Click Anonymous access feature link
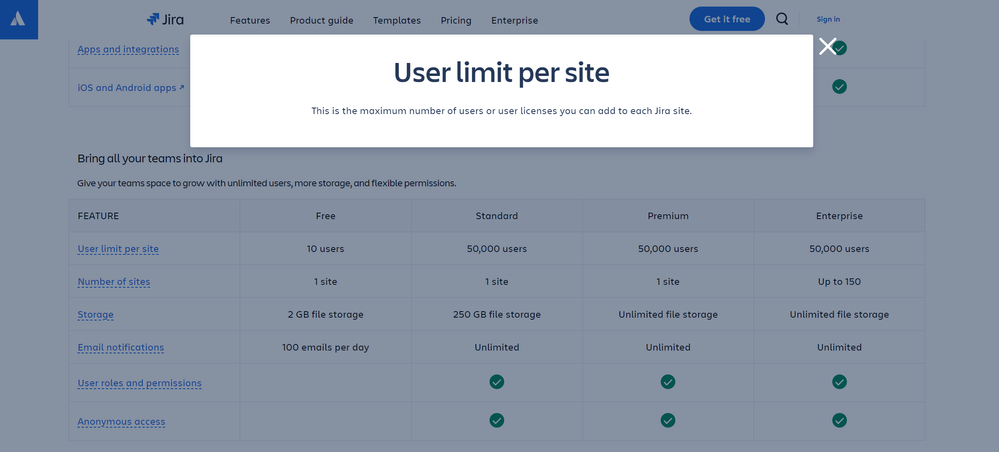The width and height of the screenshot is (999, 452). click(x=121, y=421)
